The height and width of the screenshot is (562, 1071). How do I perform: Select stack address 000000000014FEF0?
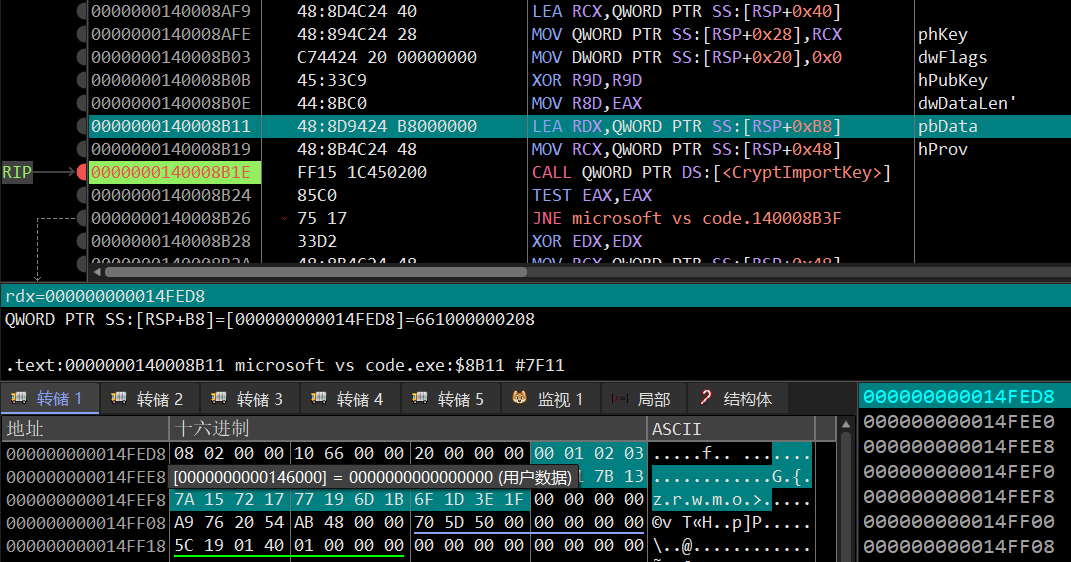[x=958, y=472]
